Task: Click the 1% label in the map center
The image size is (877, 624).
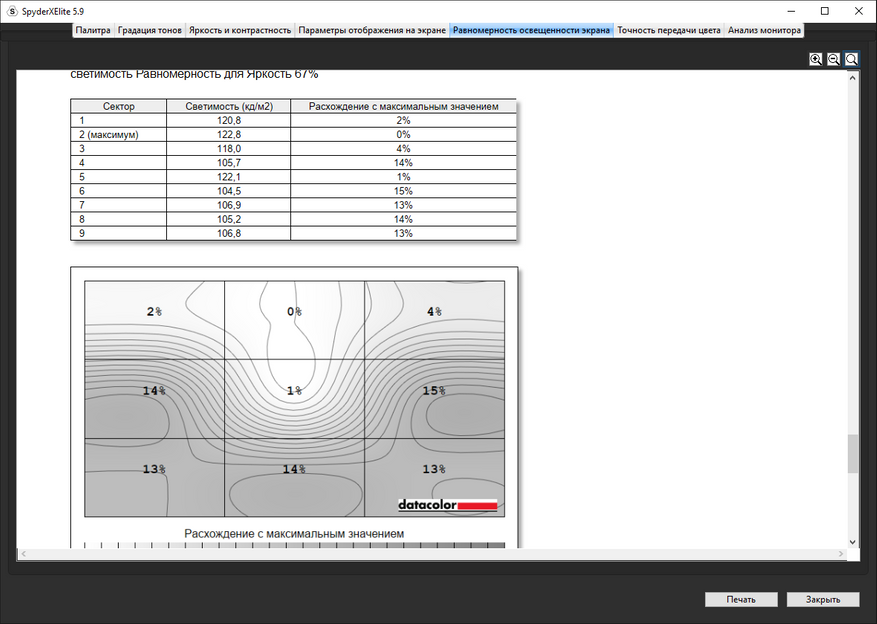Action: tap(294, 391)
